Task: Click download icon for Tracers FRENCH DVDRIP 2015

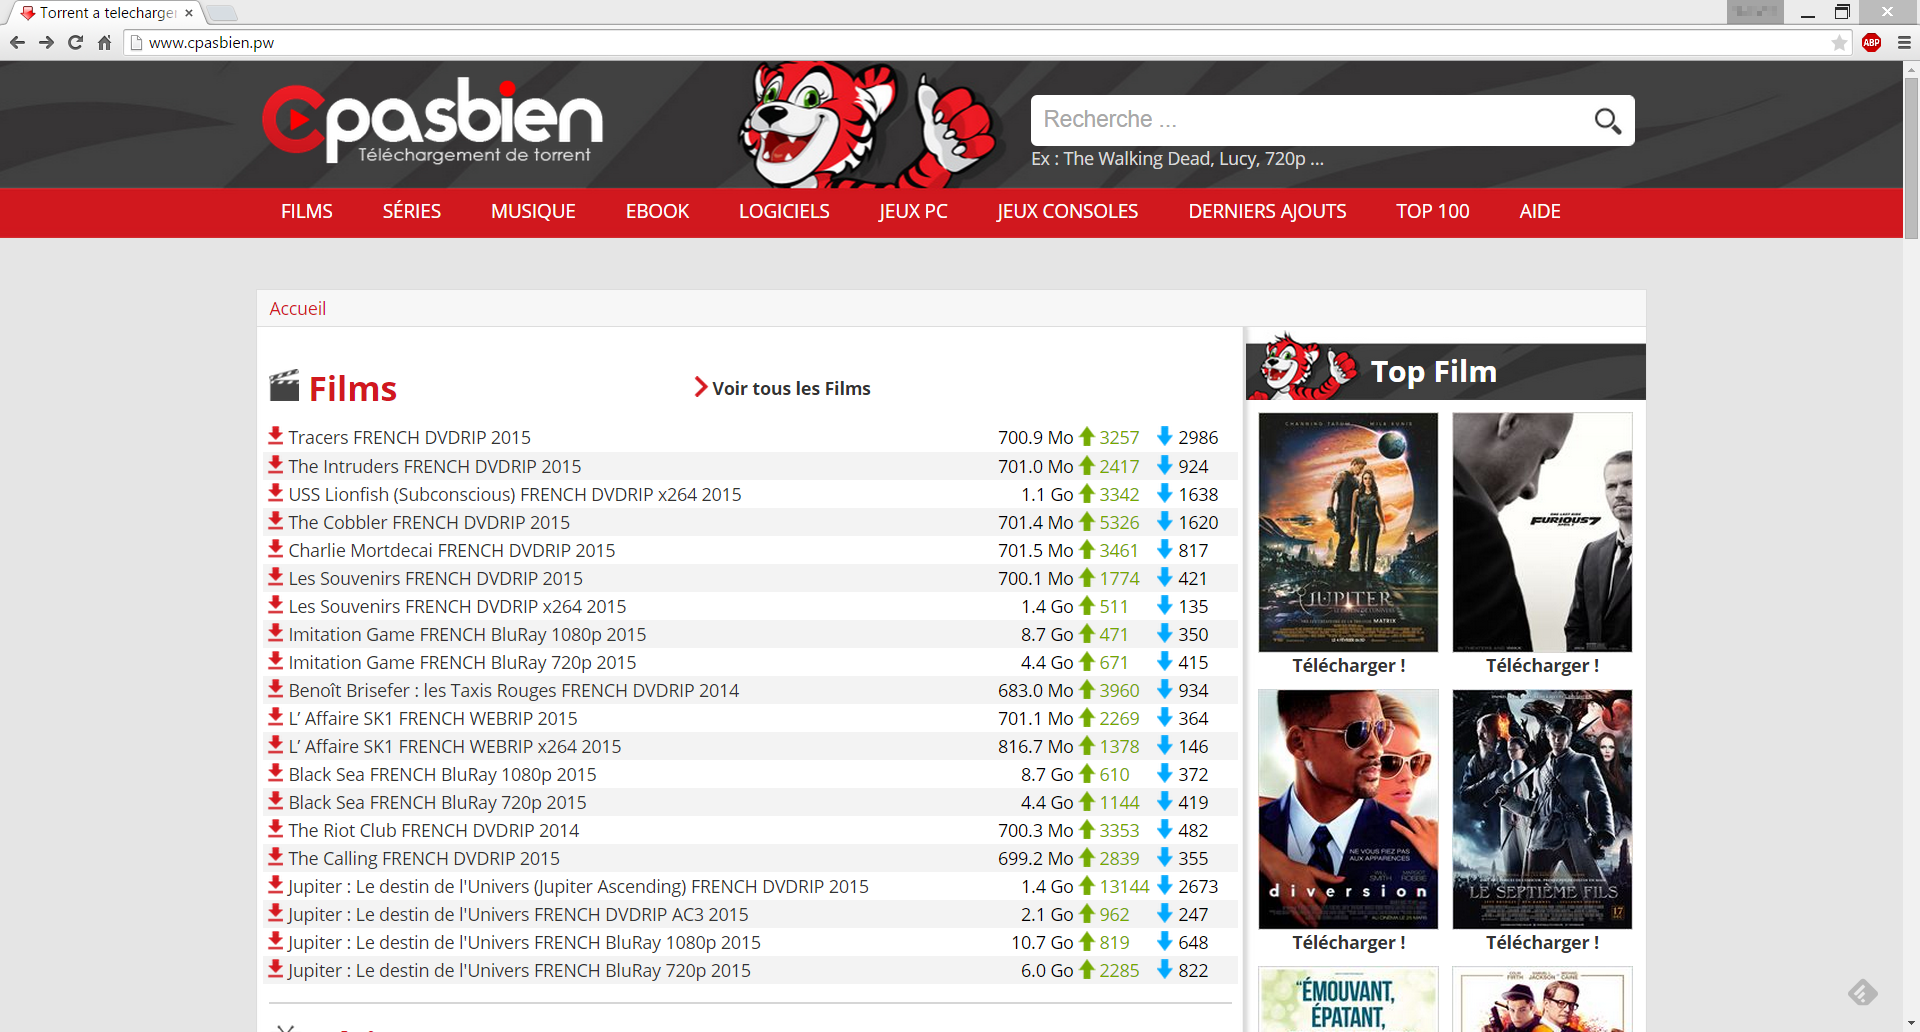Action: pos(276,436)
